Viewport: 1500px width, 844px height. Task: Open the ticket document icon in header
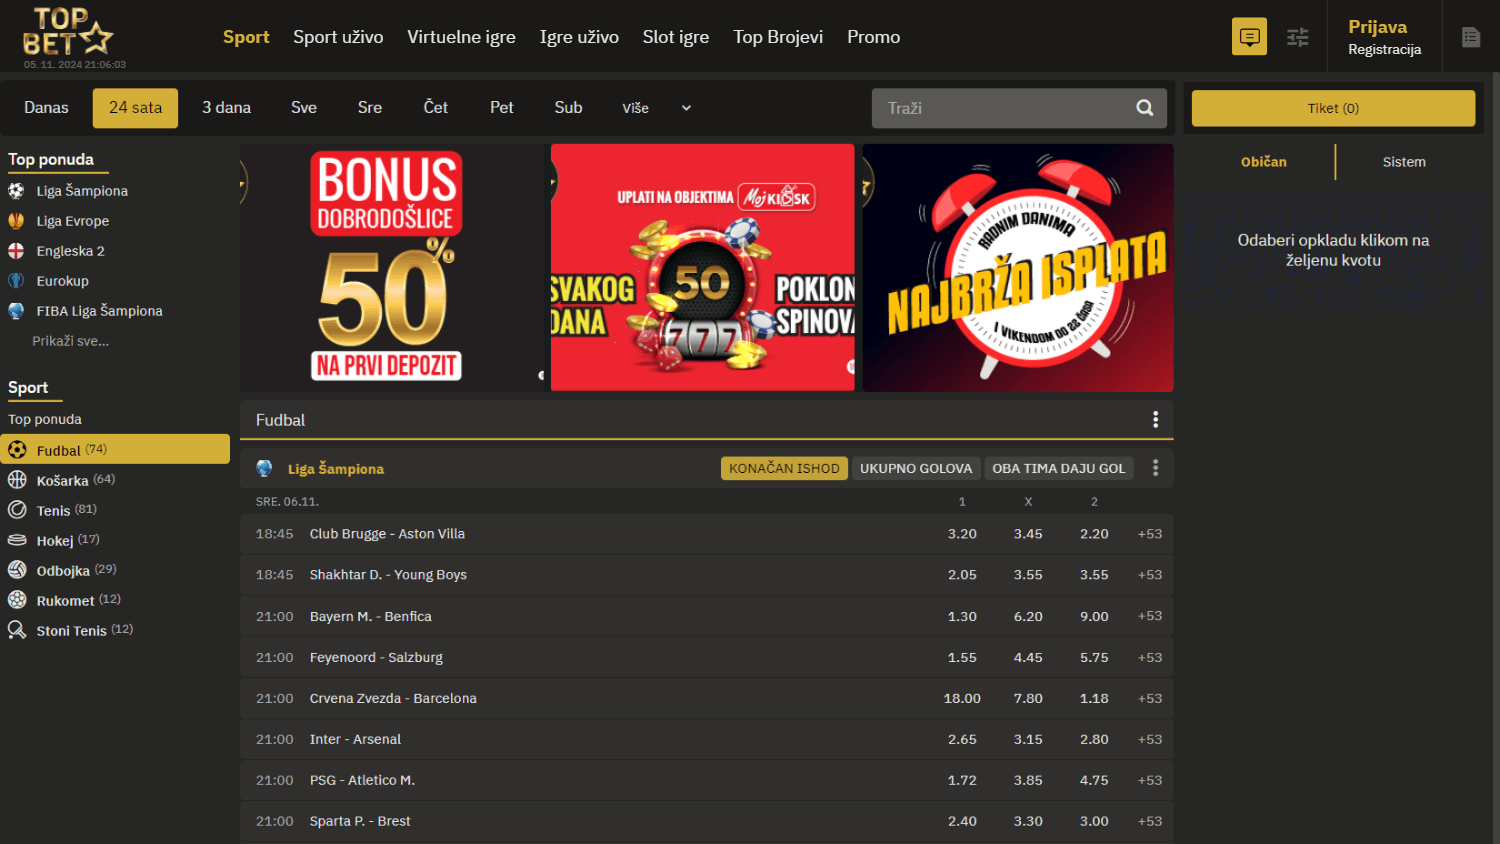(x=1471, y=37)
